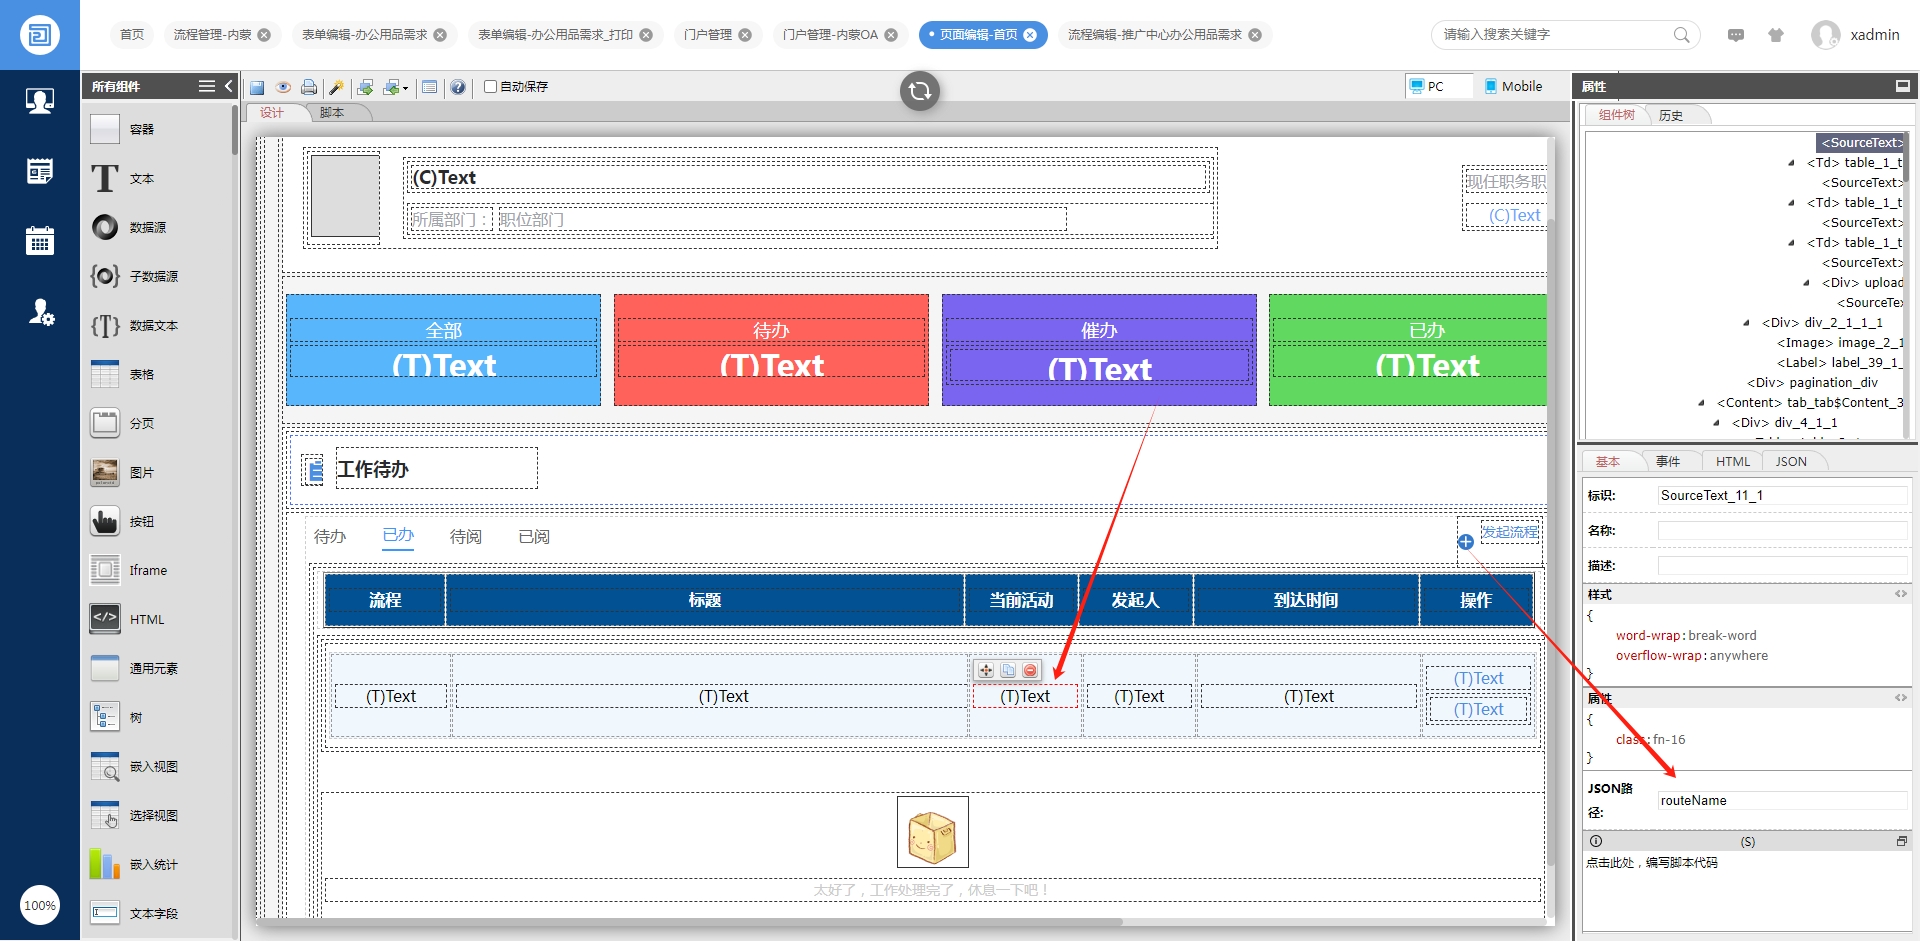
Task: Preview the page using the eye icon
Action: 283,87
